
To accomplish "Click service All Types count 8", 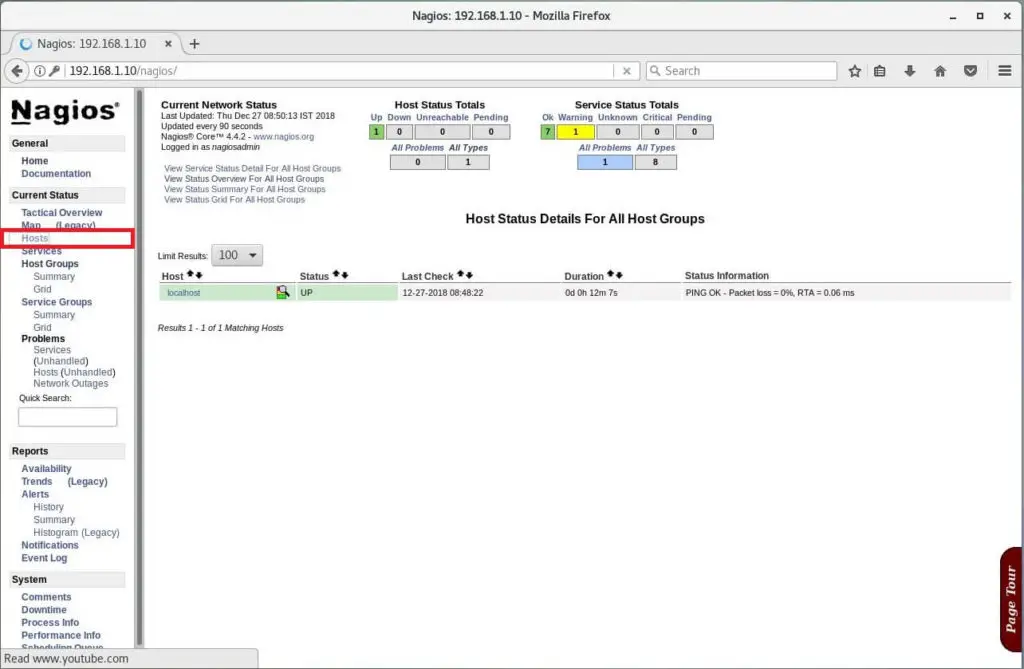I will 655,162.
